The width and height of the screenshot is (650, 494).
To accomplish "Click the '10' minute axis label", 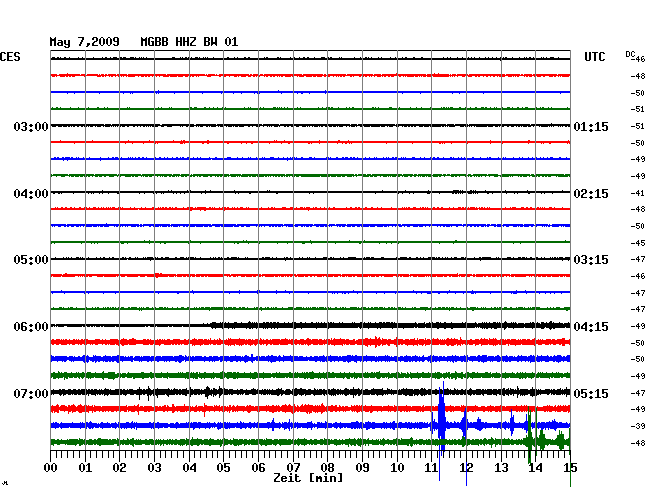I will click(x=397, y=467).
